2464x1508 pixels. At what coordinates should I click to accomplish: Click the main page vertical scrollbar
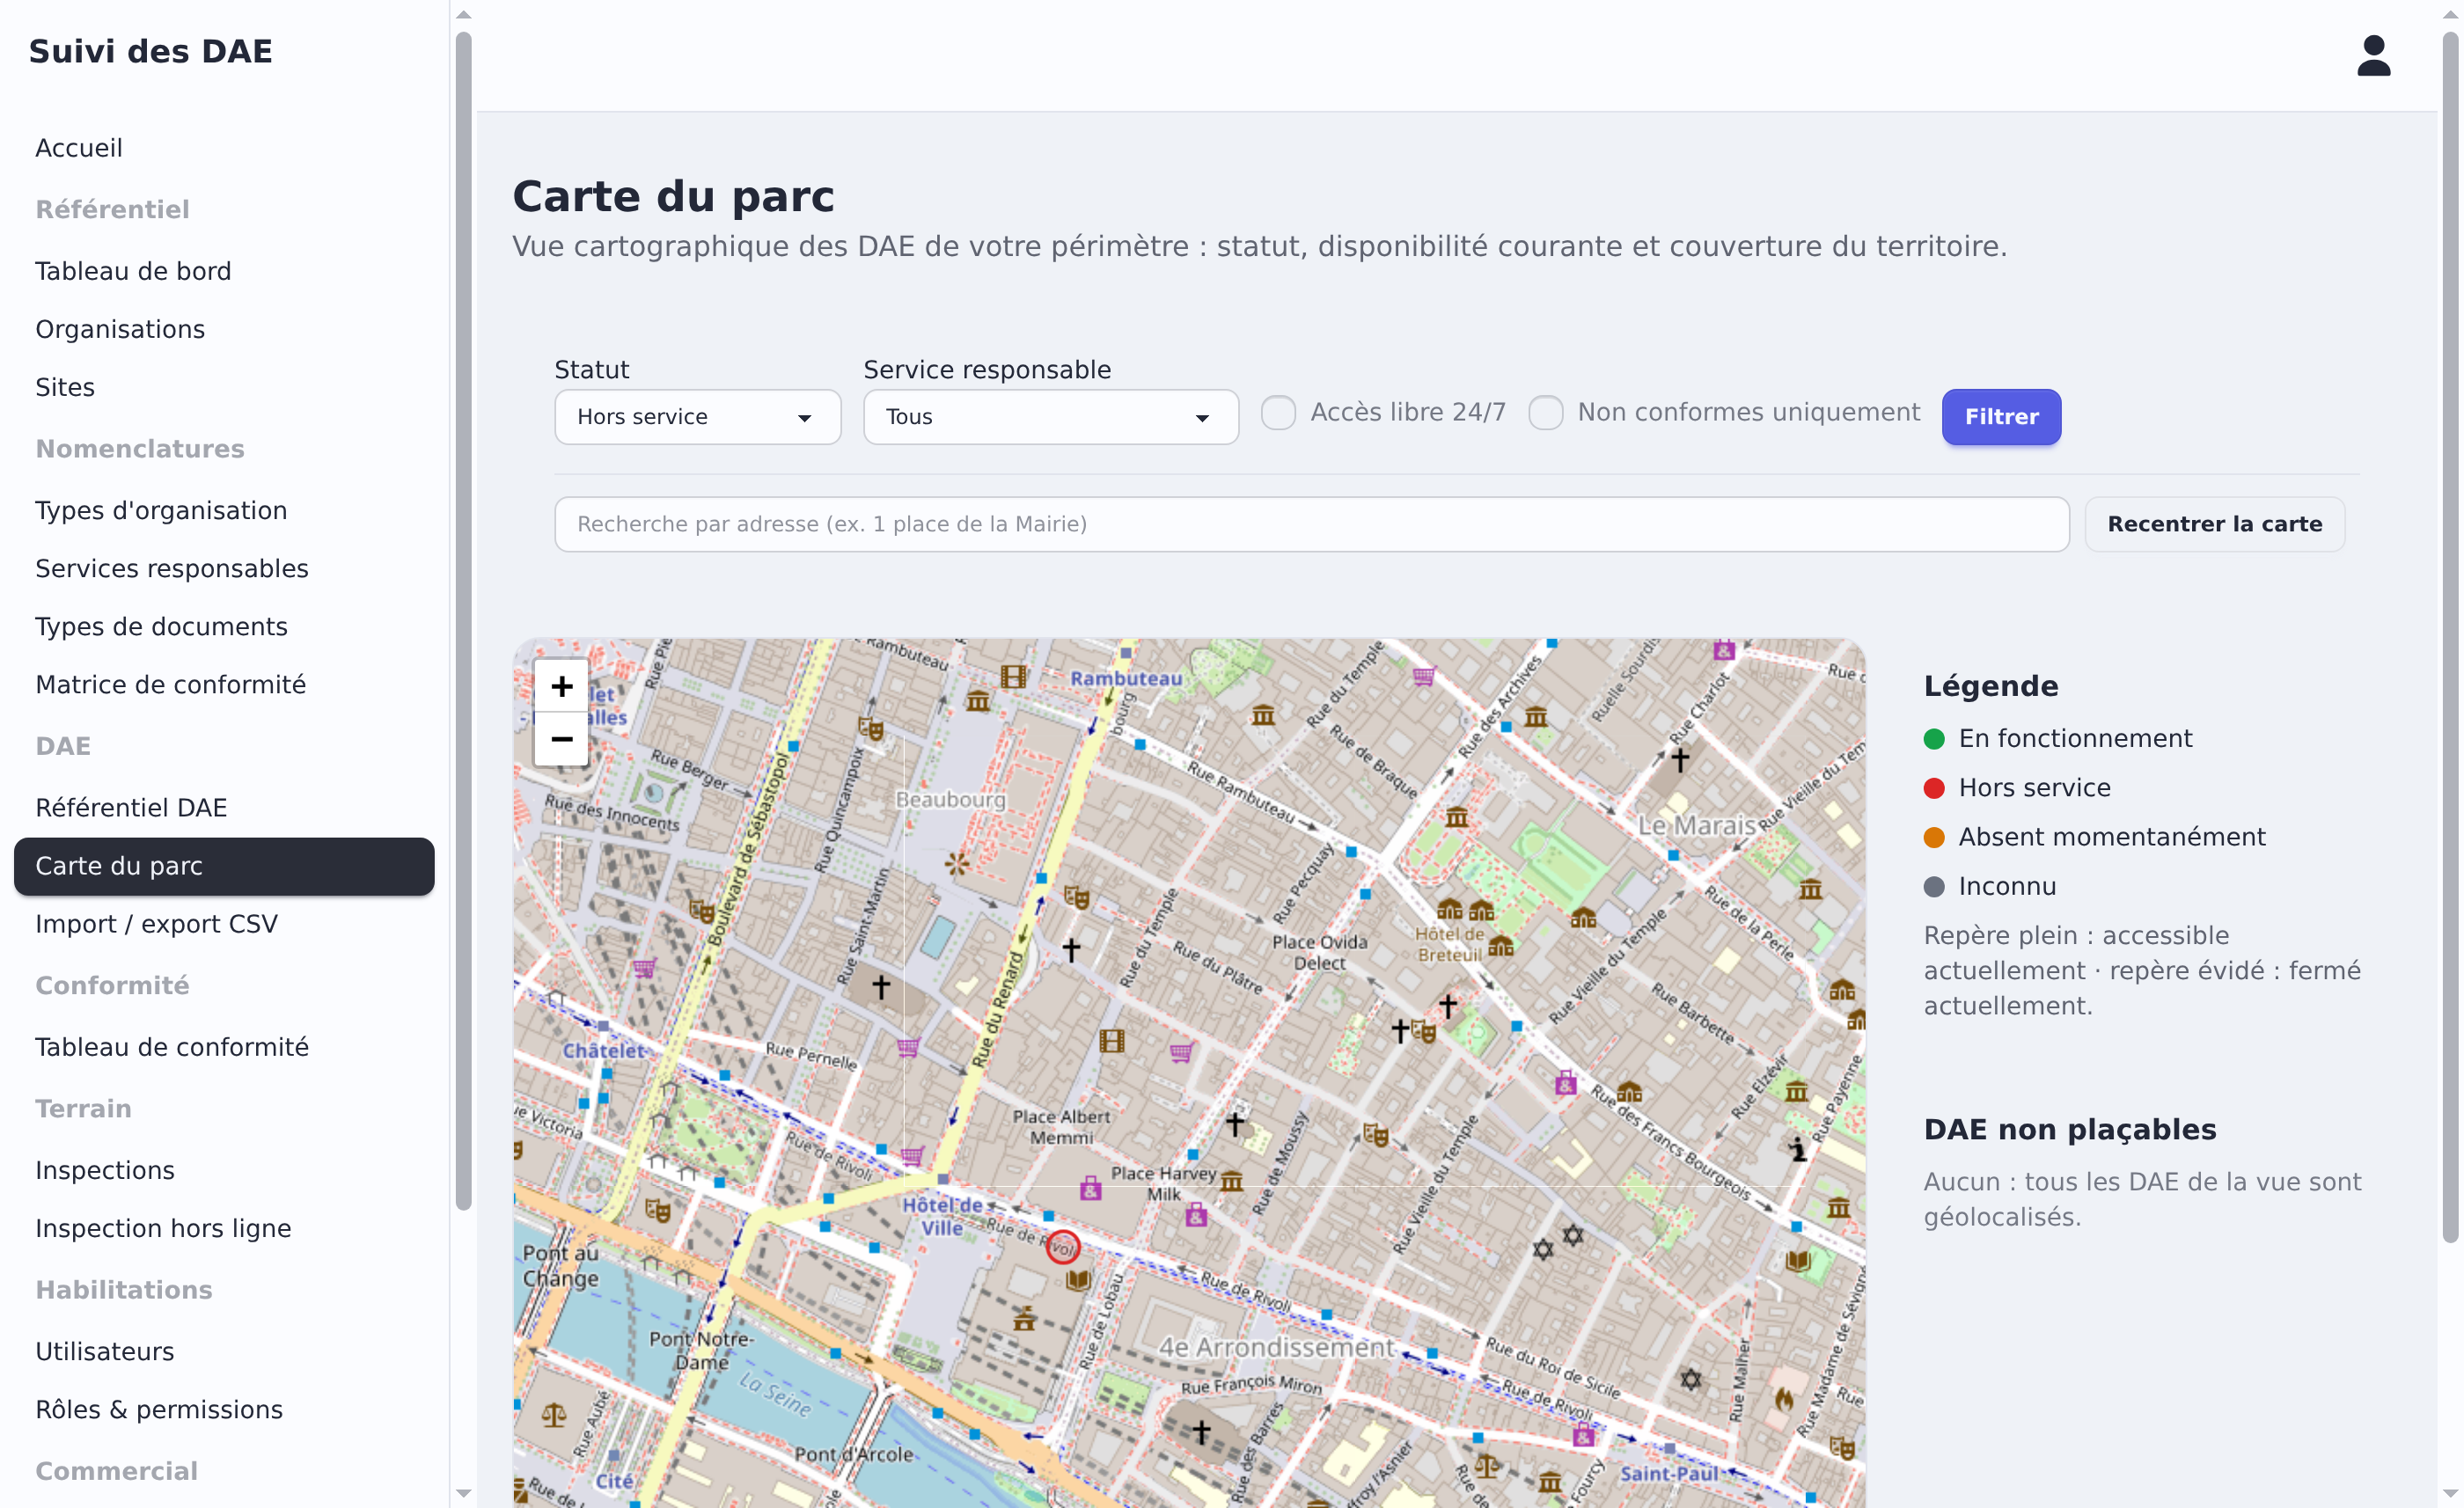tap(2449, 636)
